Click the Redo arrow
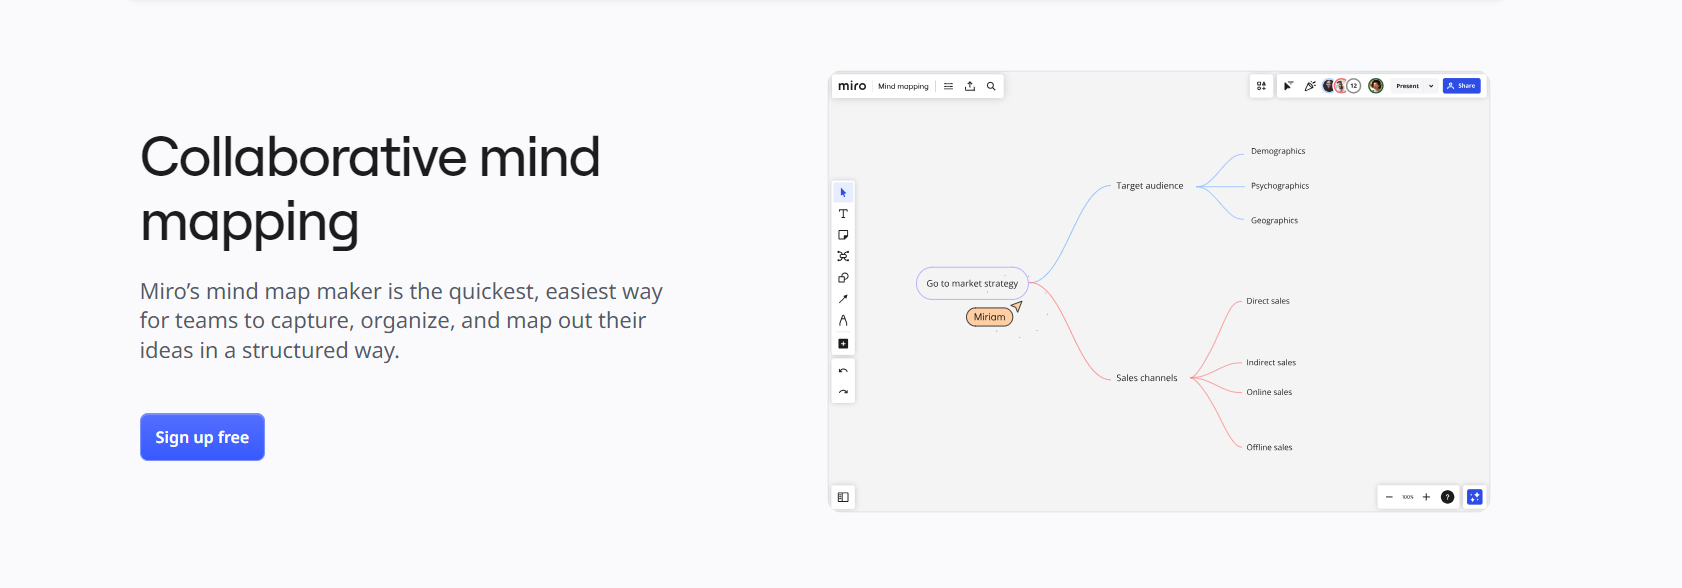The image size is (1682, 588). (x=843, y=392)
